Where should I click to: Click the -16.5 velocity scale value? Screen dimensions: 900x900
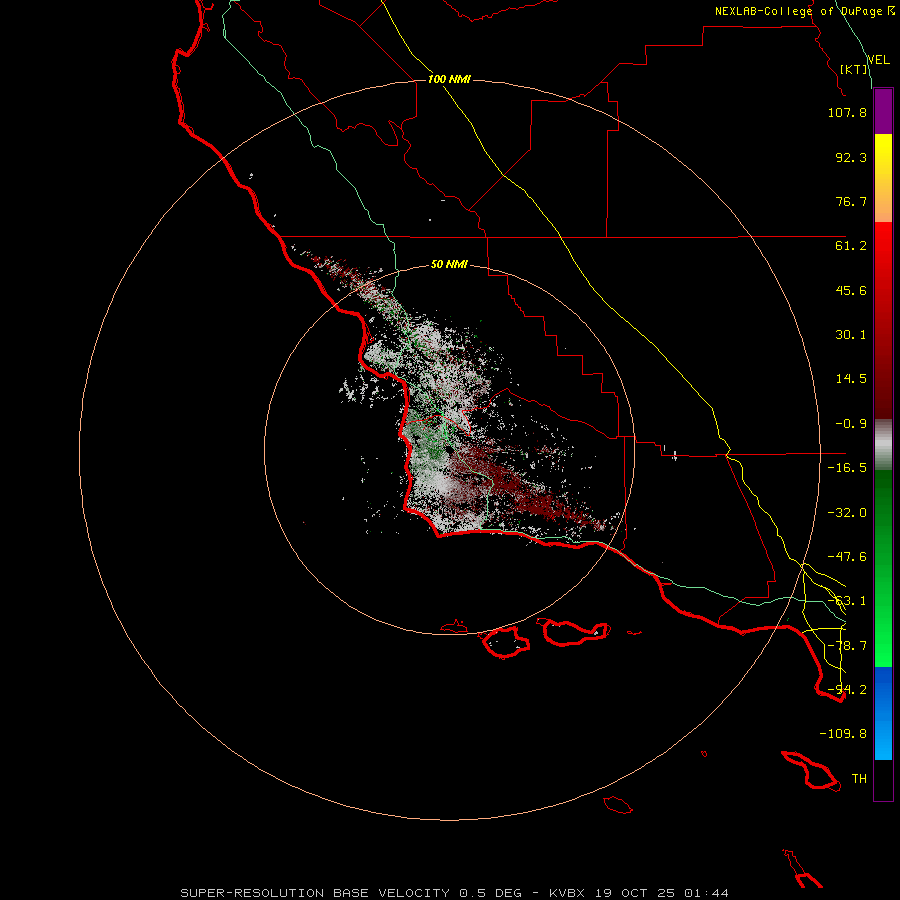tap(847, 468)
